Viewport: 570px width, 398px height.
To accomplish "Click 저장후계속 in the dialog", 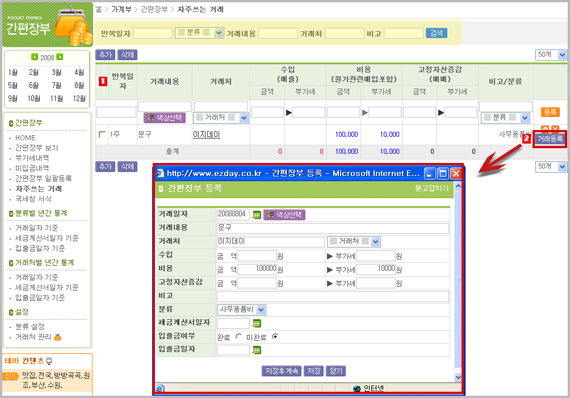I will 281,371.
